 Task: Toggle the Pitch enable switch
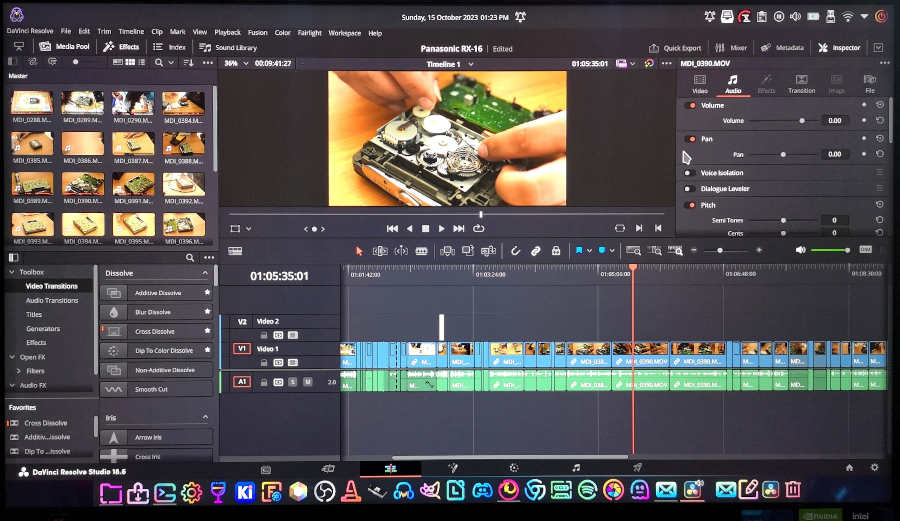(x=691, y=205)
